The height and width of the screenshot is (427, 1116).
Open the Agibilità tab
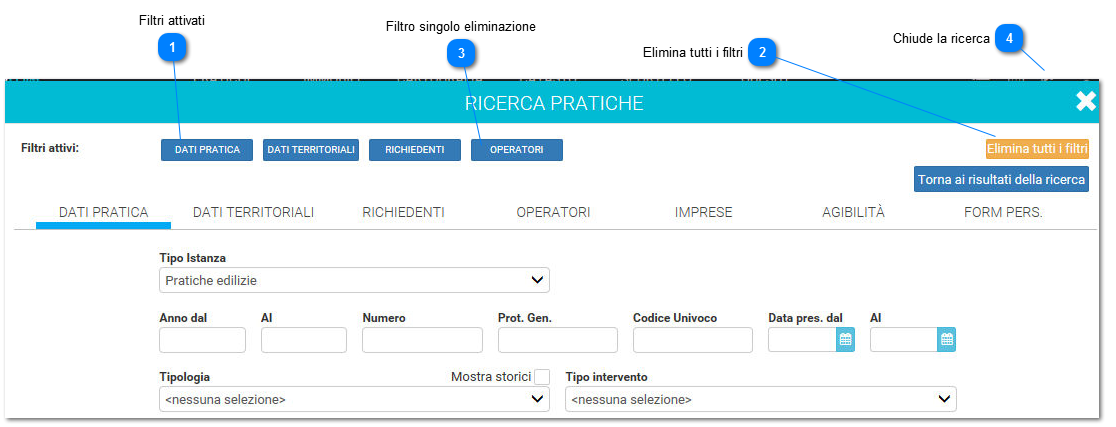point(853,212)
